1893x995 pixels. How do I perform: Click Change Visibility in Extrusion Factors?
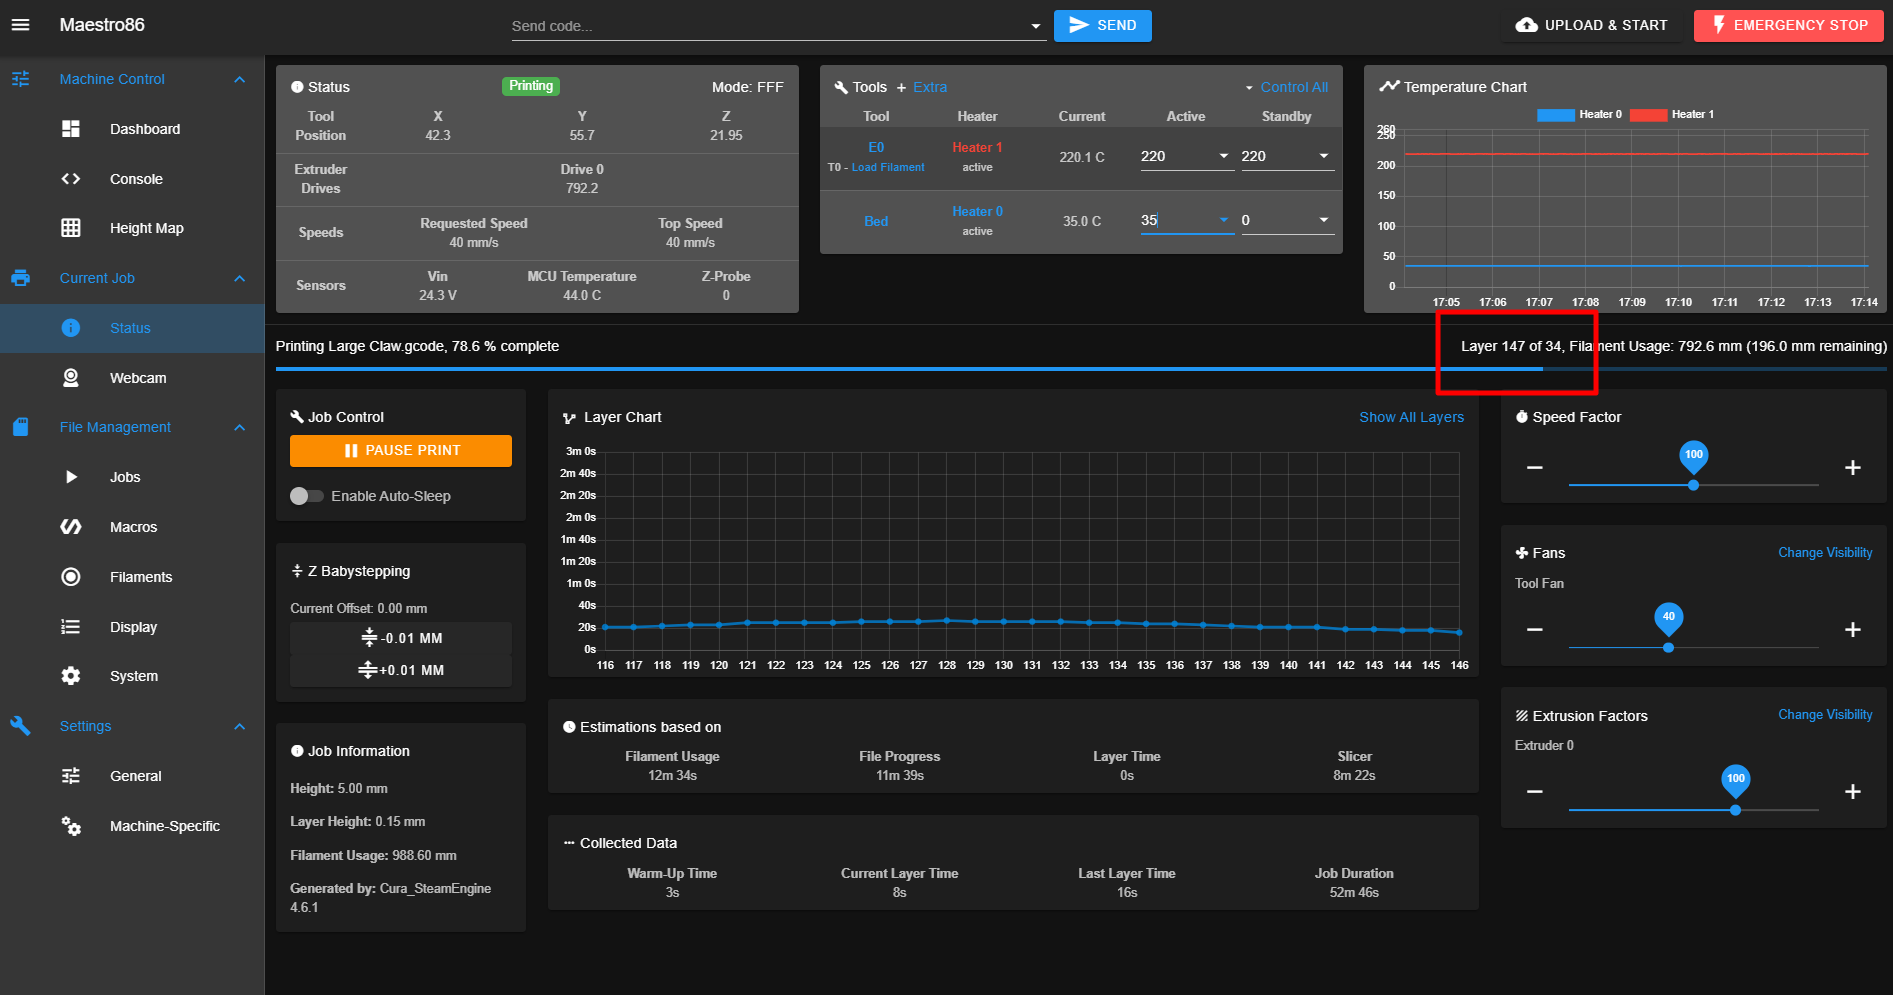1825,714
